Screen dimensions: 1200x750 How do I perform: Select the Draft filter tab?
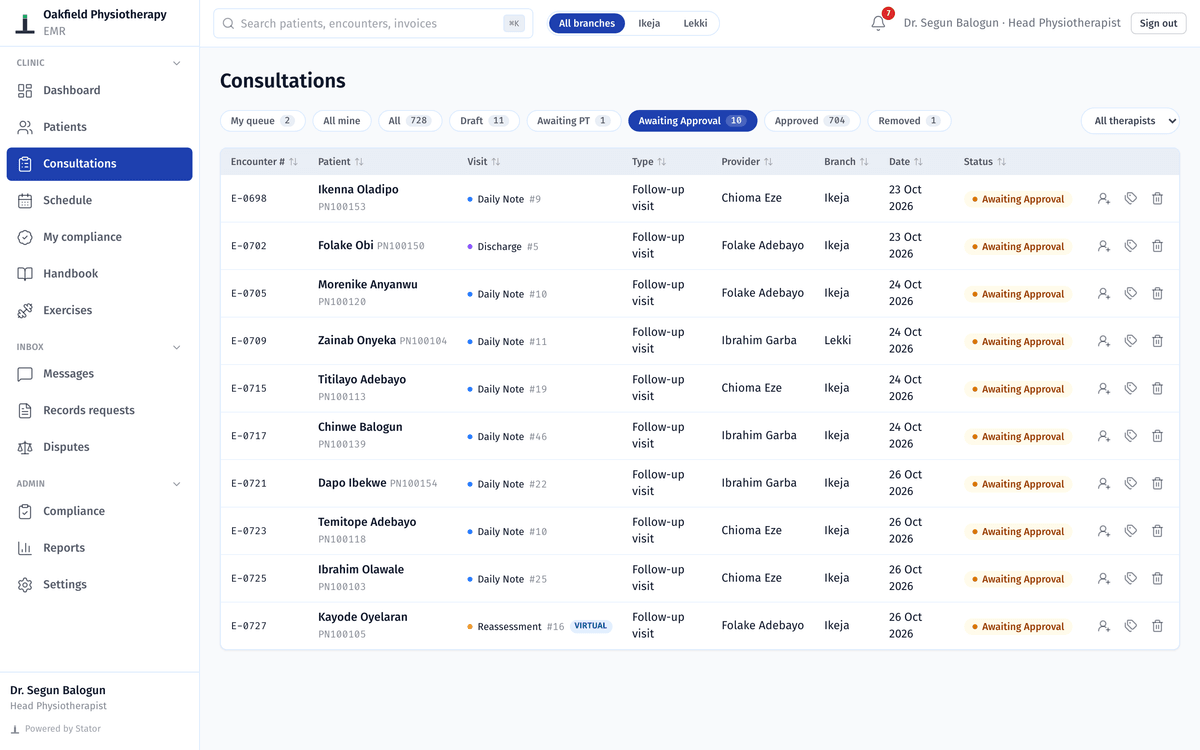point(484,121)
